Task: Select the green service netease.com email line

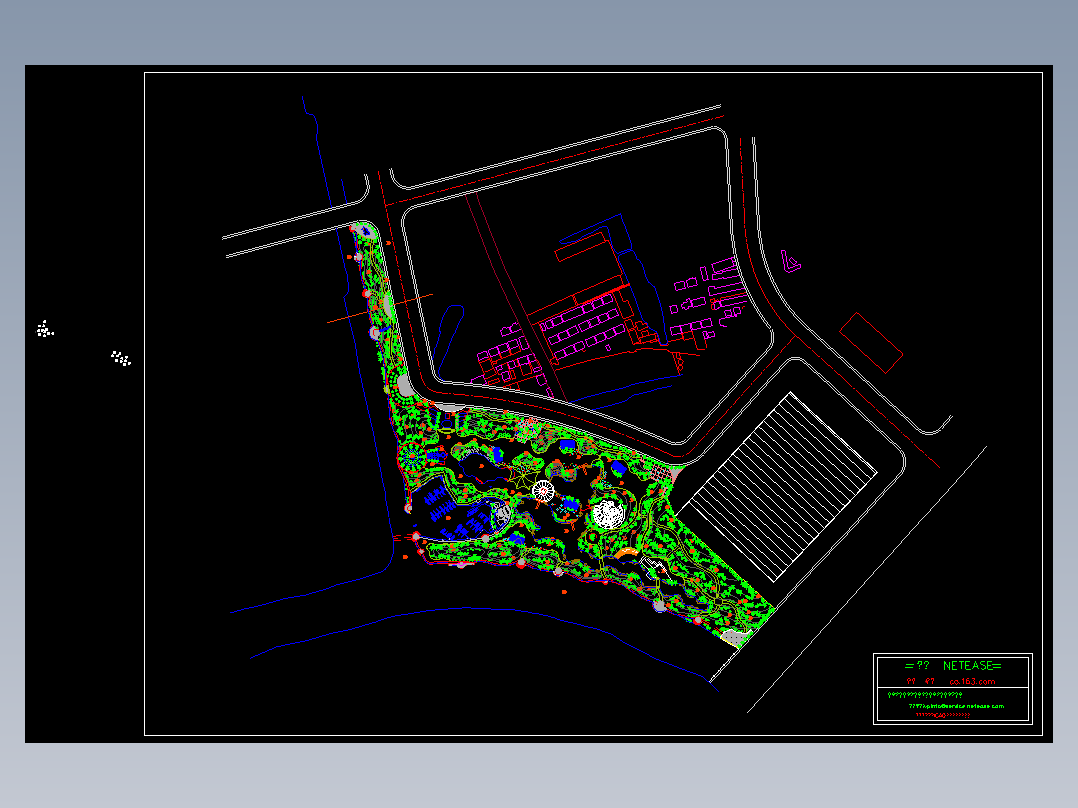Action: tap(956, 706)
